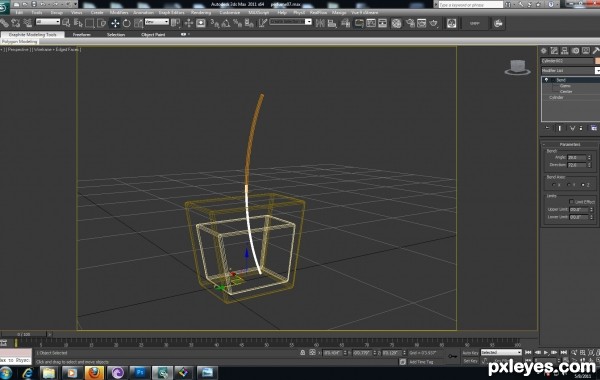Select Bend Axis Z radio button
600x380 pixels.
tap(583, 185)
